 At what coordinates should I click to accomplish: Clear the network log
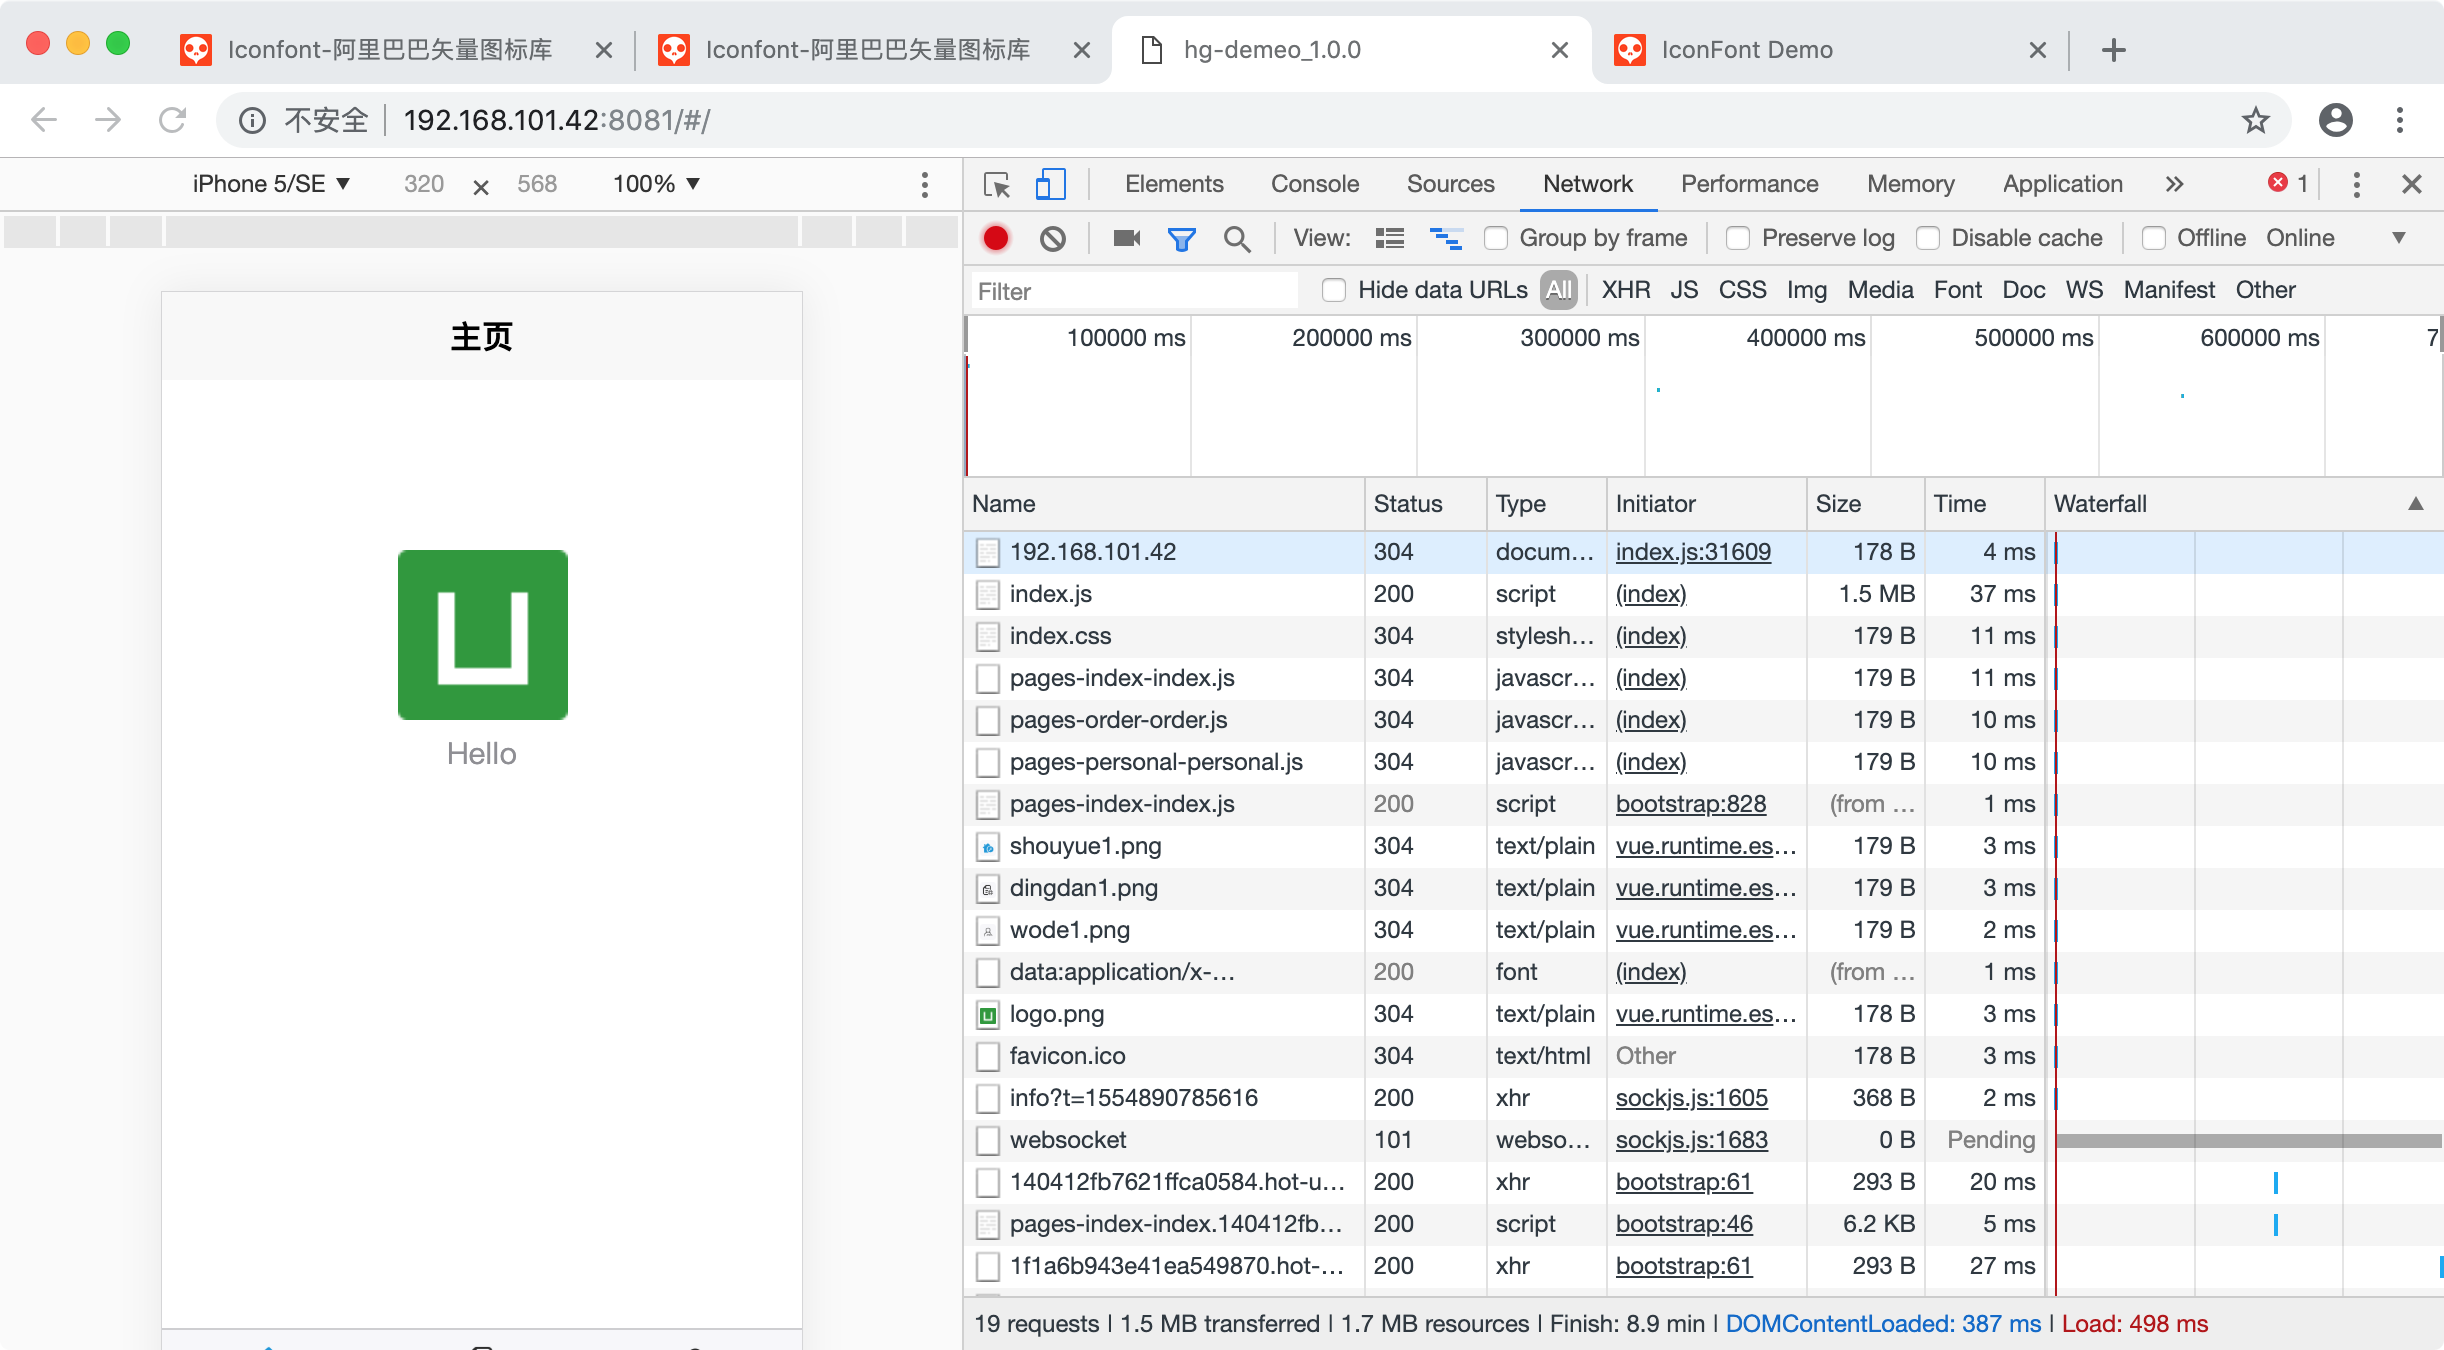1052,238
